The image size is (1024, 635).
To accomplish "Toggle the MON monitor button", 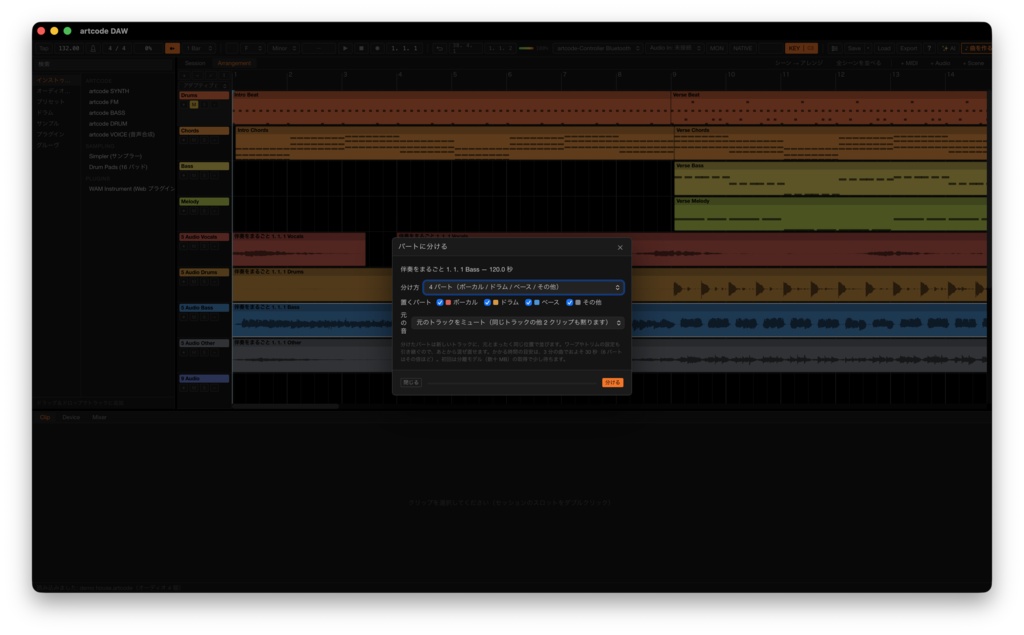I will point(717,48).
